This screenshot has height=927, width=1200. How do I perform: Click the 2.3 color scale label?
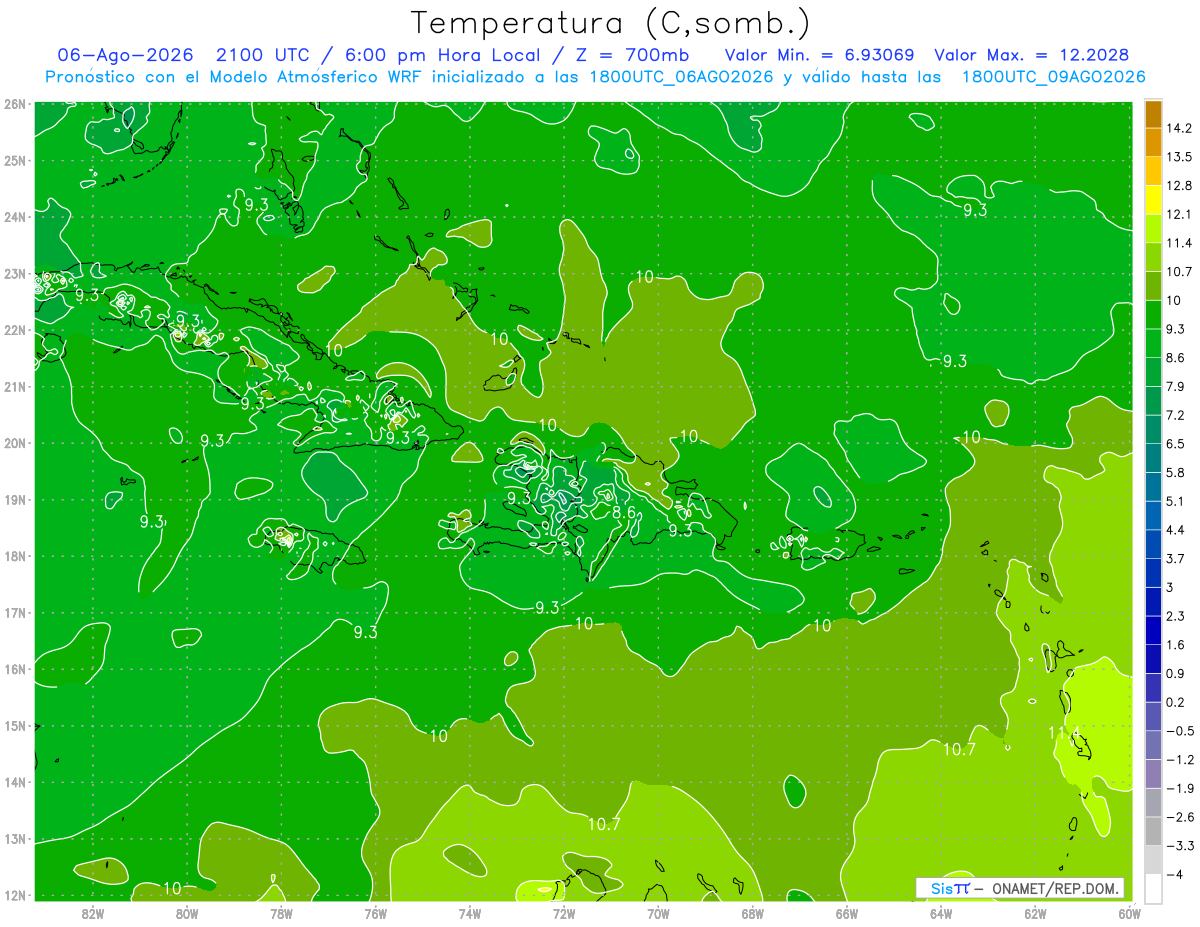tap(1176, 616)
